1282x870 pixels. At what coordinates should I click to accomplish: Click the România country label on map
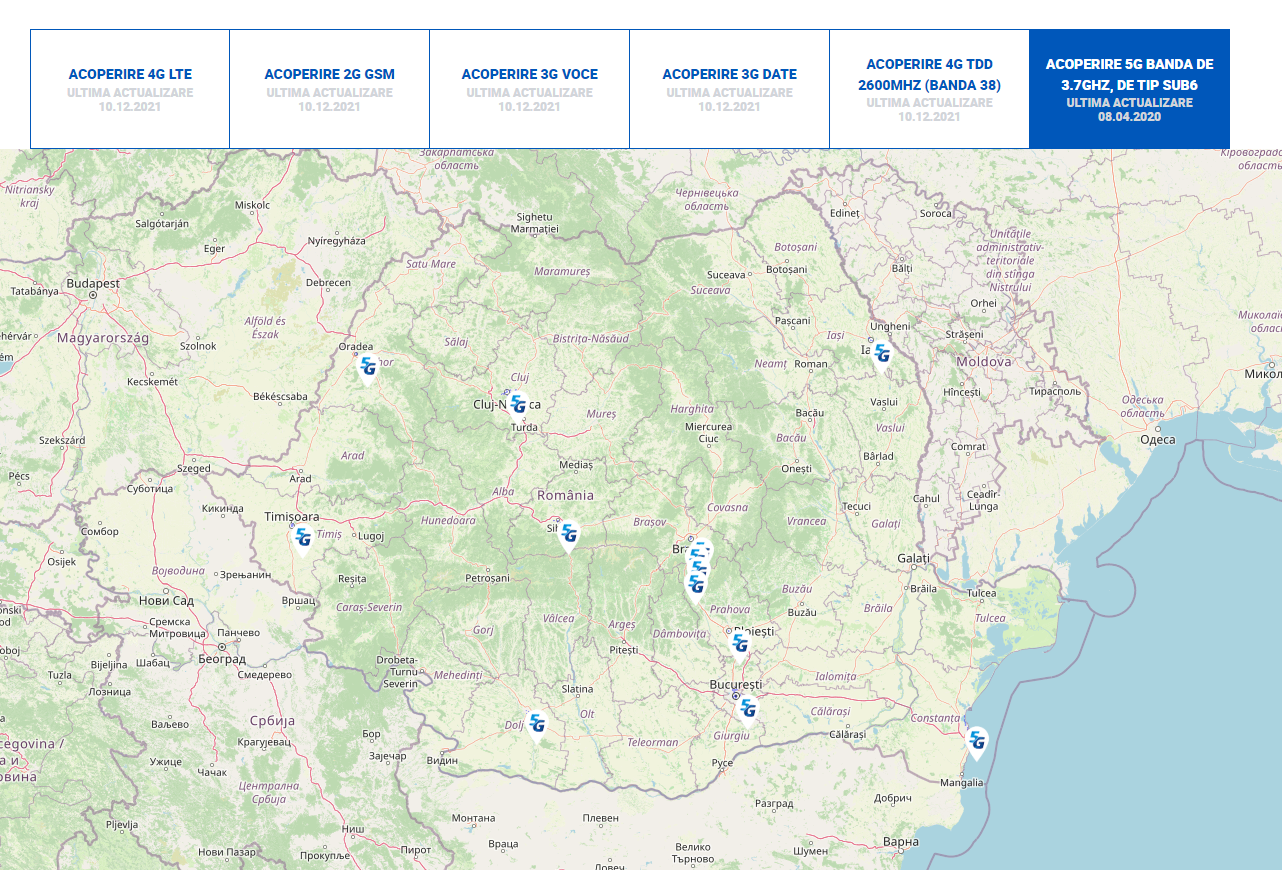pos(565,495)
